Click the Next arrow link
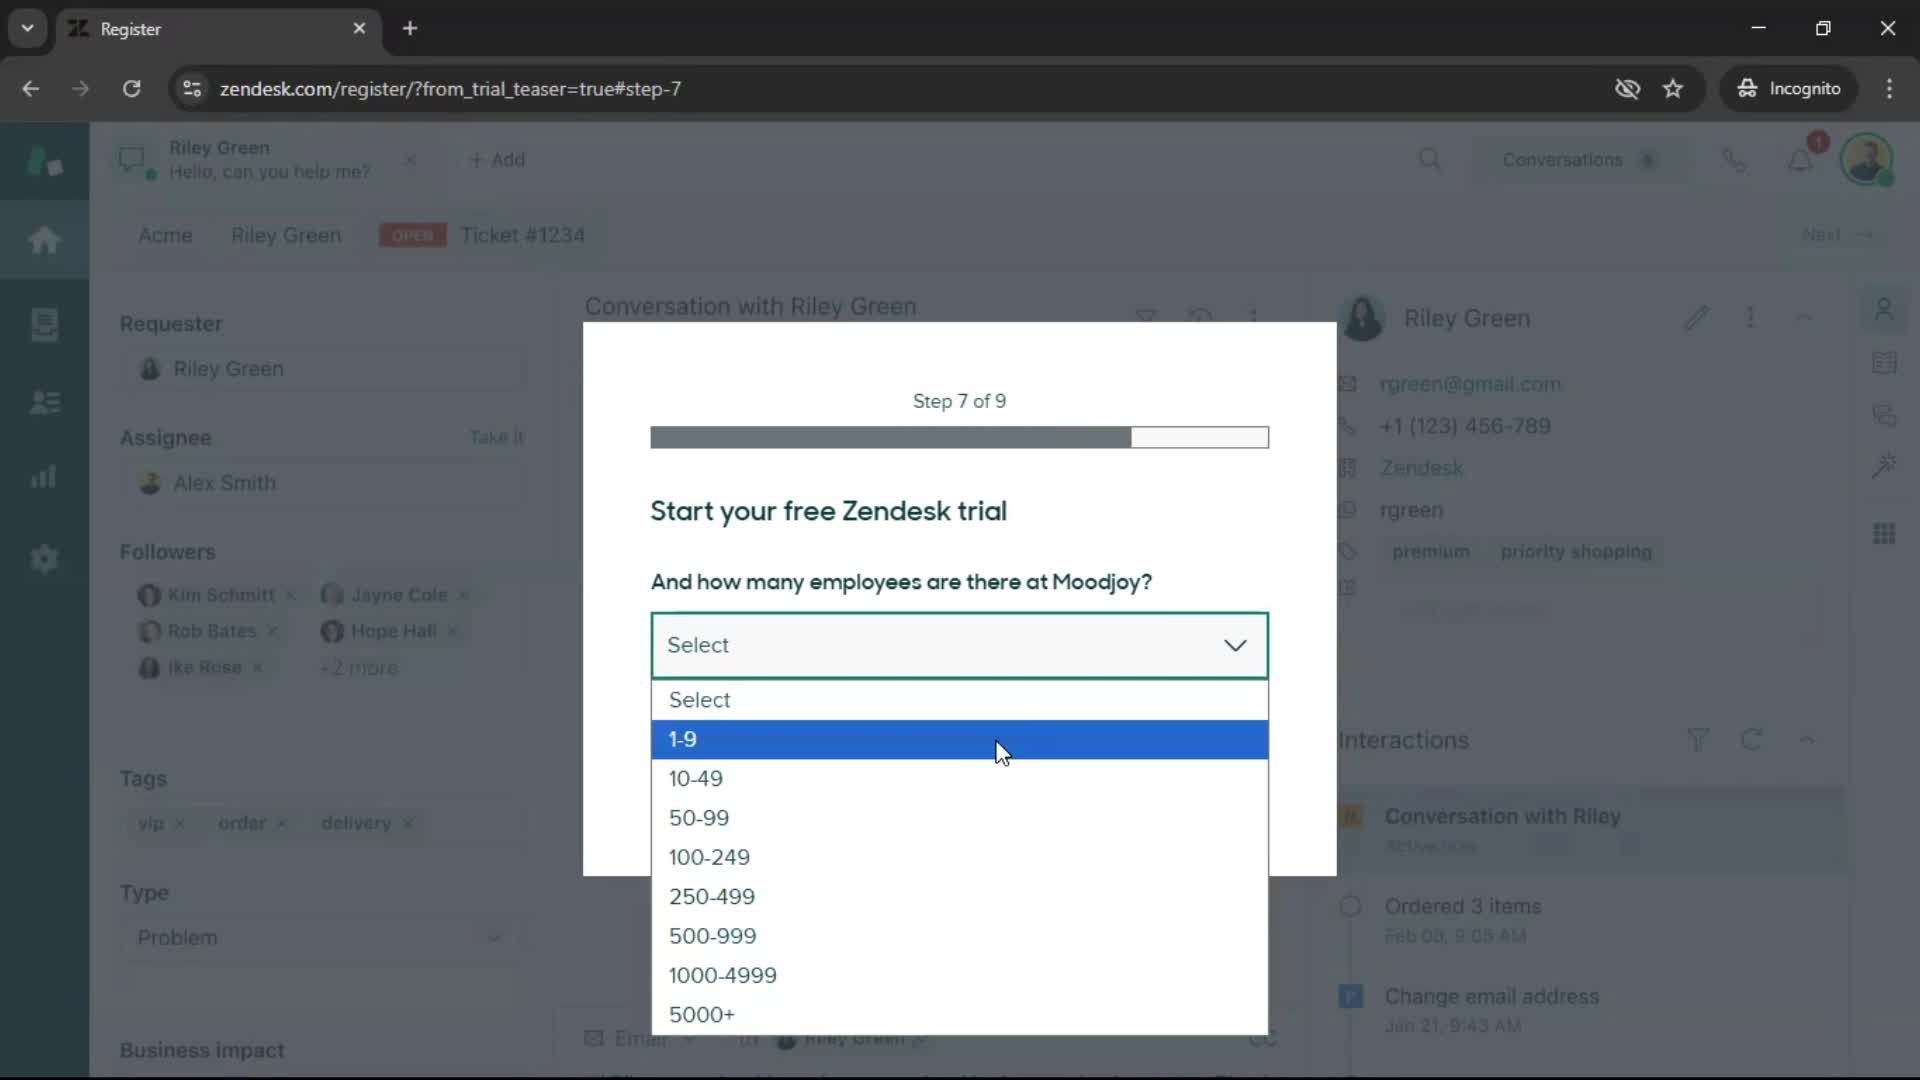This screenshot has height=1080, width=1920. click(x=1837, y=235)
